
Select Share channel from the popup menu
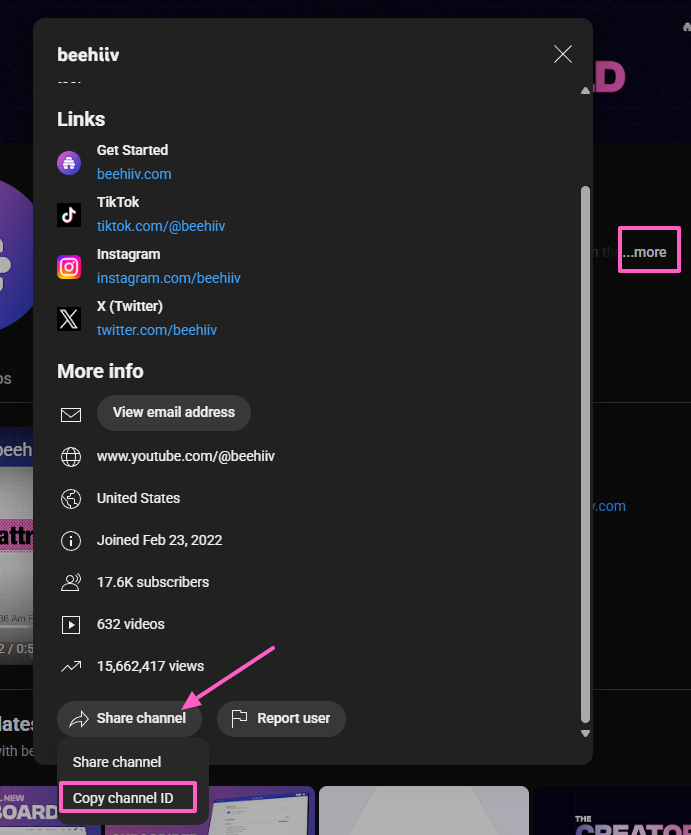pyautogui.click(x=117, y=762)
